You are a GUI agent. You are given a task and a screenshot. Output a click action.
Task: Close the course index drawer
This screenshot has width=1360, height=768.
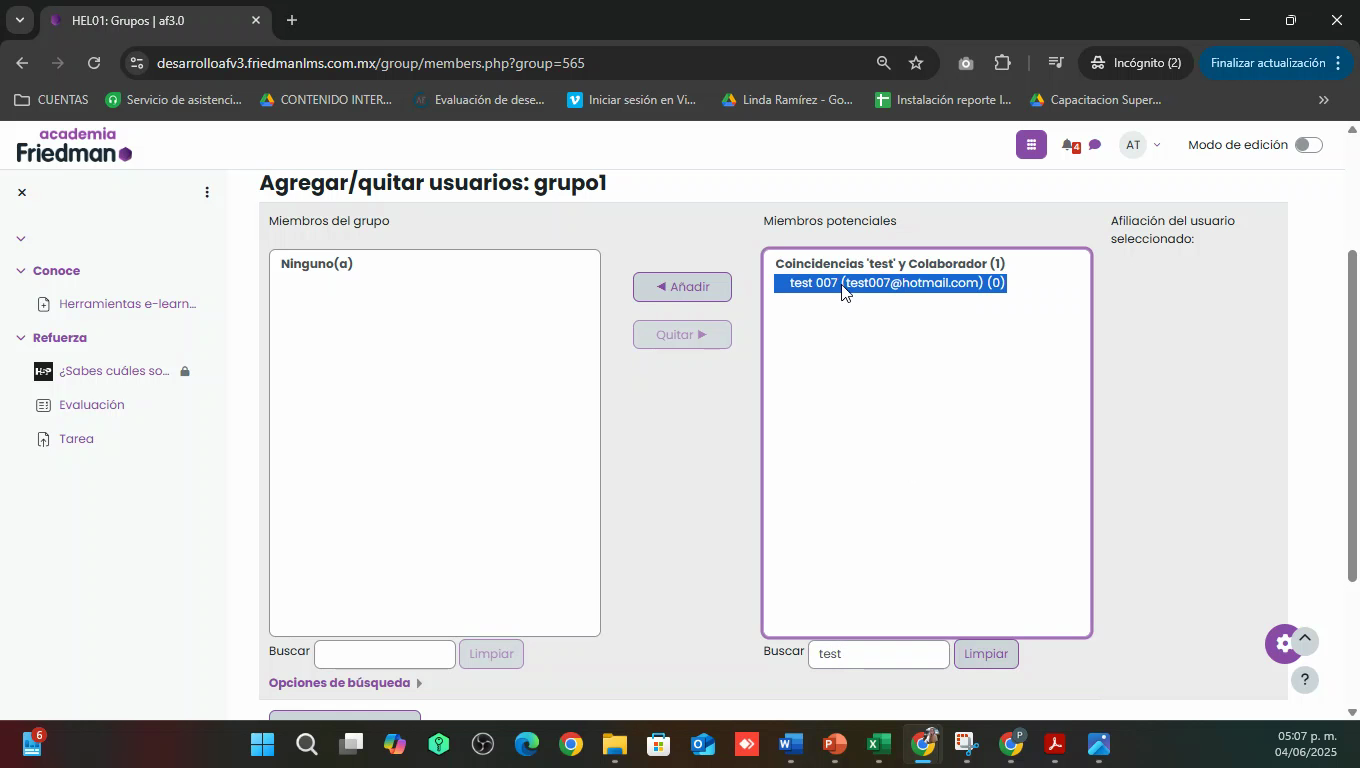click(x=22, y=192)
